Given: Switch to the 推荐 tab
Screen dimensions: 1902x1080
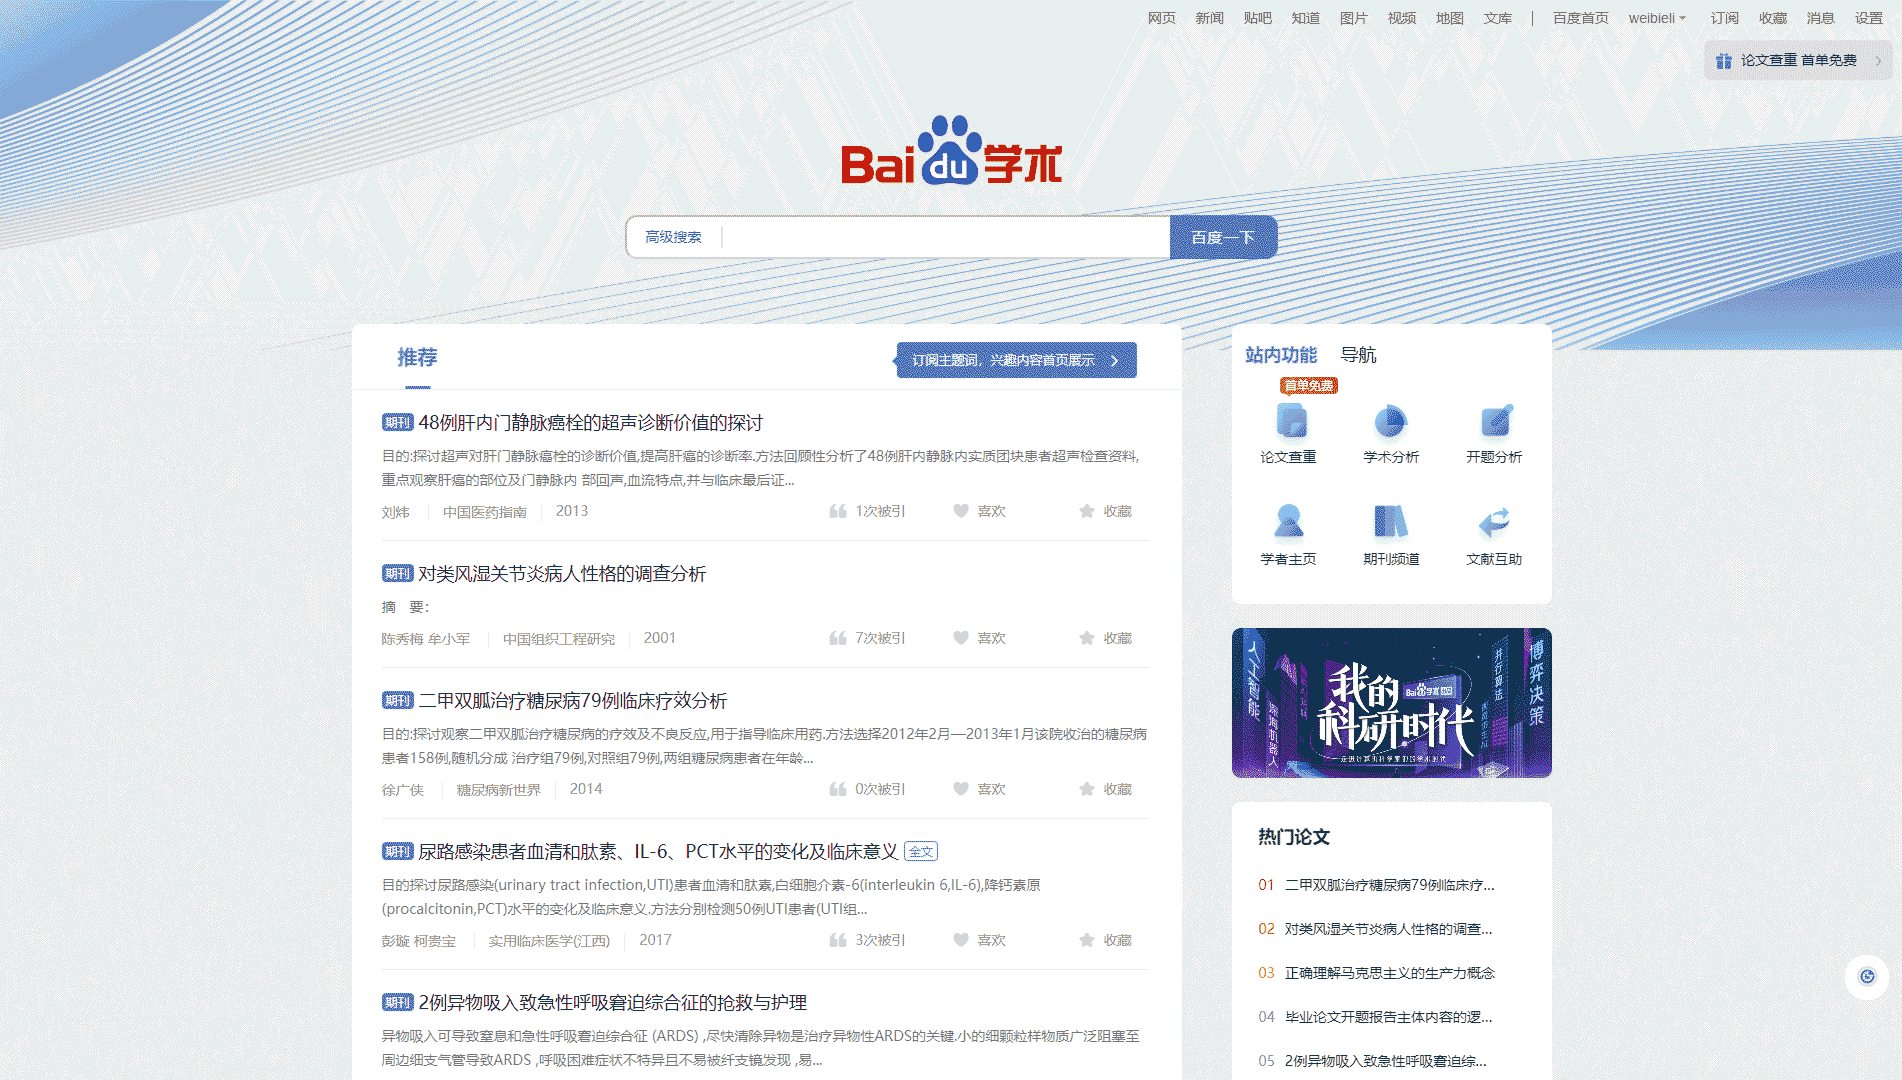Looking at the screenshot, I should point(417,357).
